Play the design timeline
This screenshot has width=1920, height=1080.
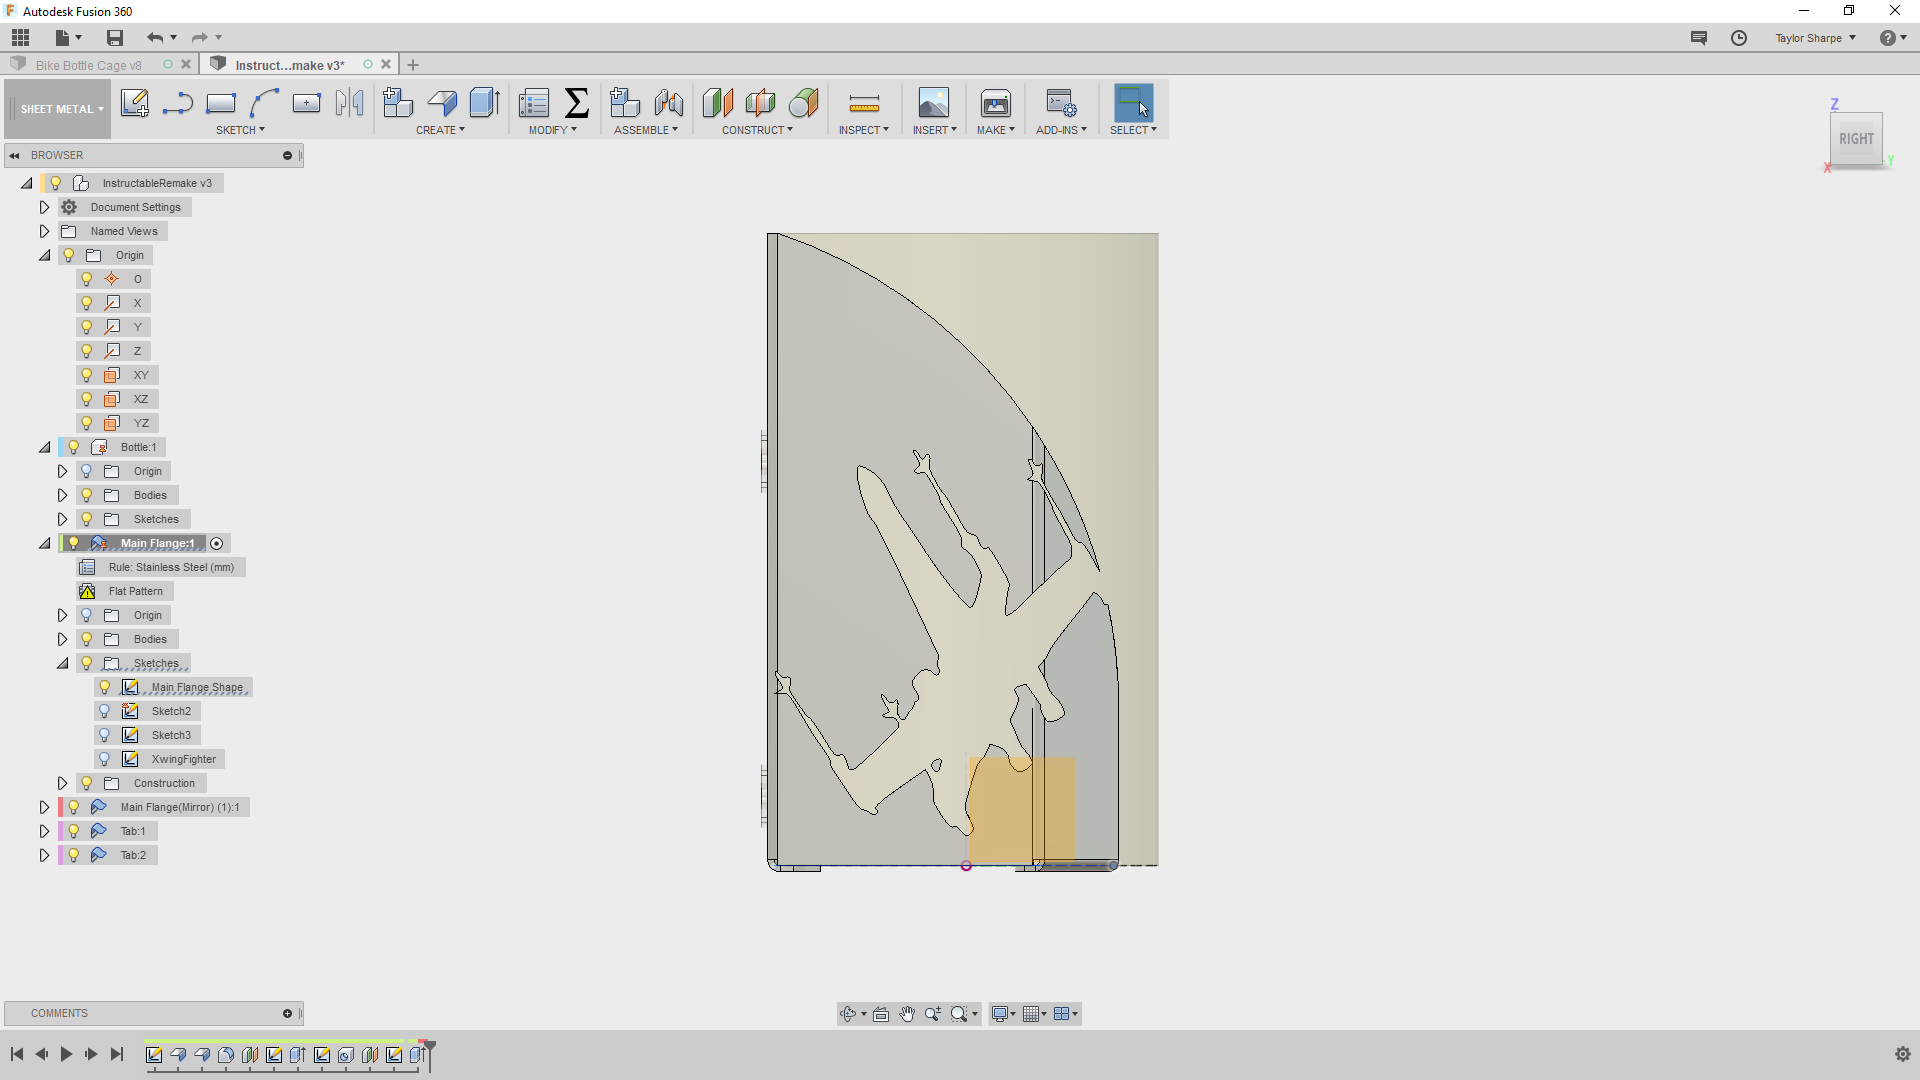pos(66,1054)
